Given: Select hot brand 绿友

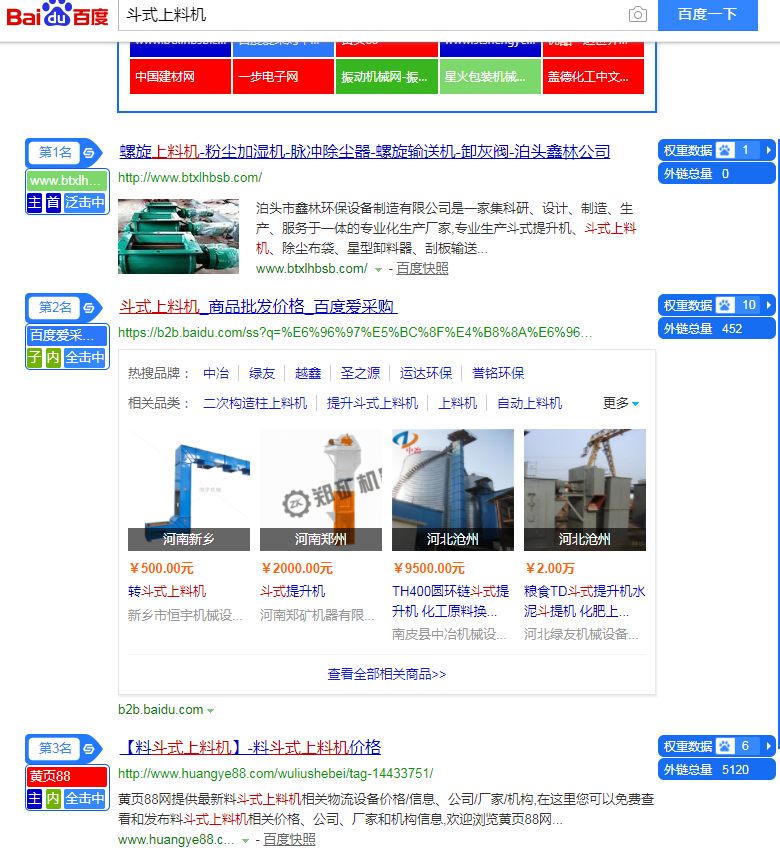Looking at the screenshot, I should click(x=261, y=373).
